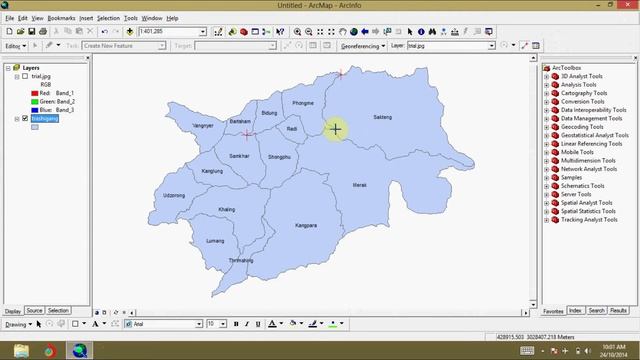Toggle bold text formatting
Viewport: 640px width, 360px height.
point(236,324)
